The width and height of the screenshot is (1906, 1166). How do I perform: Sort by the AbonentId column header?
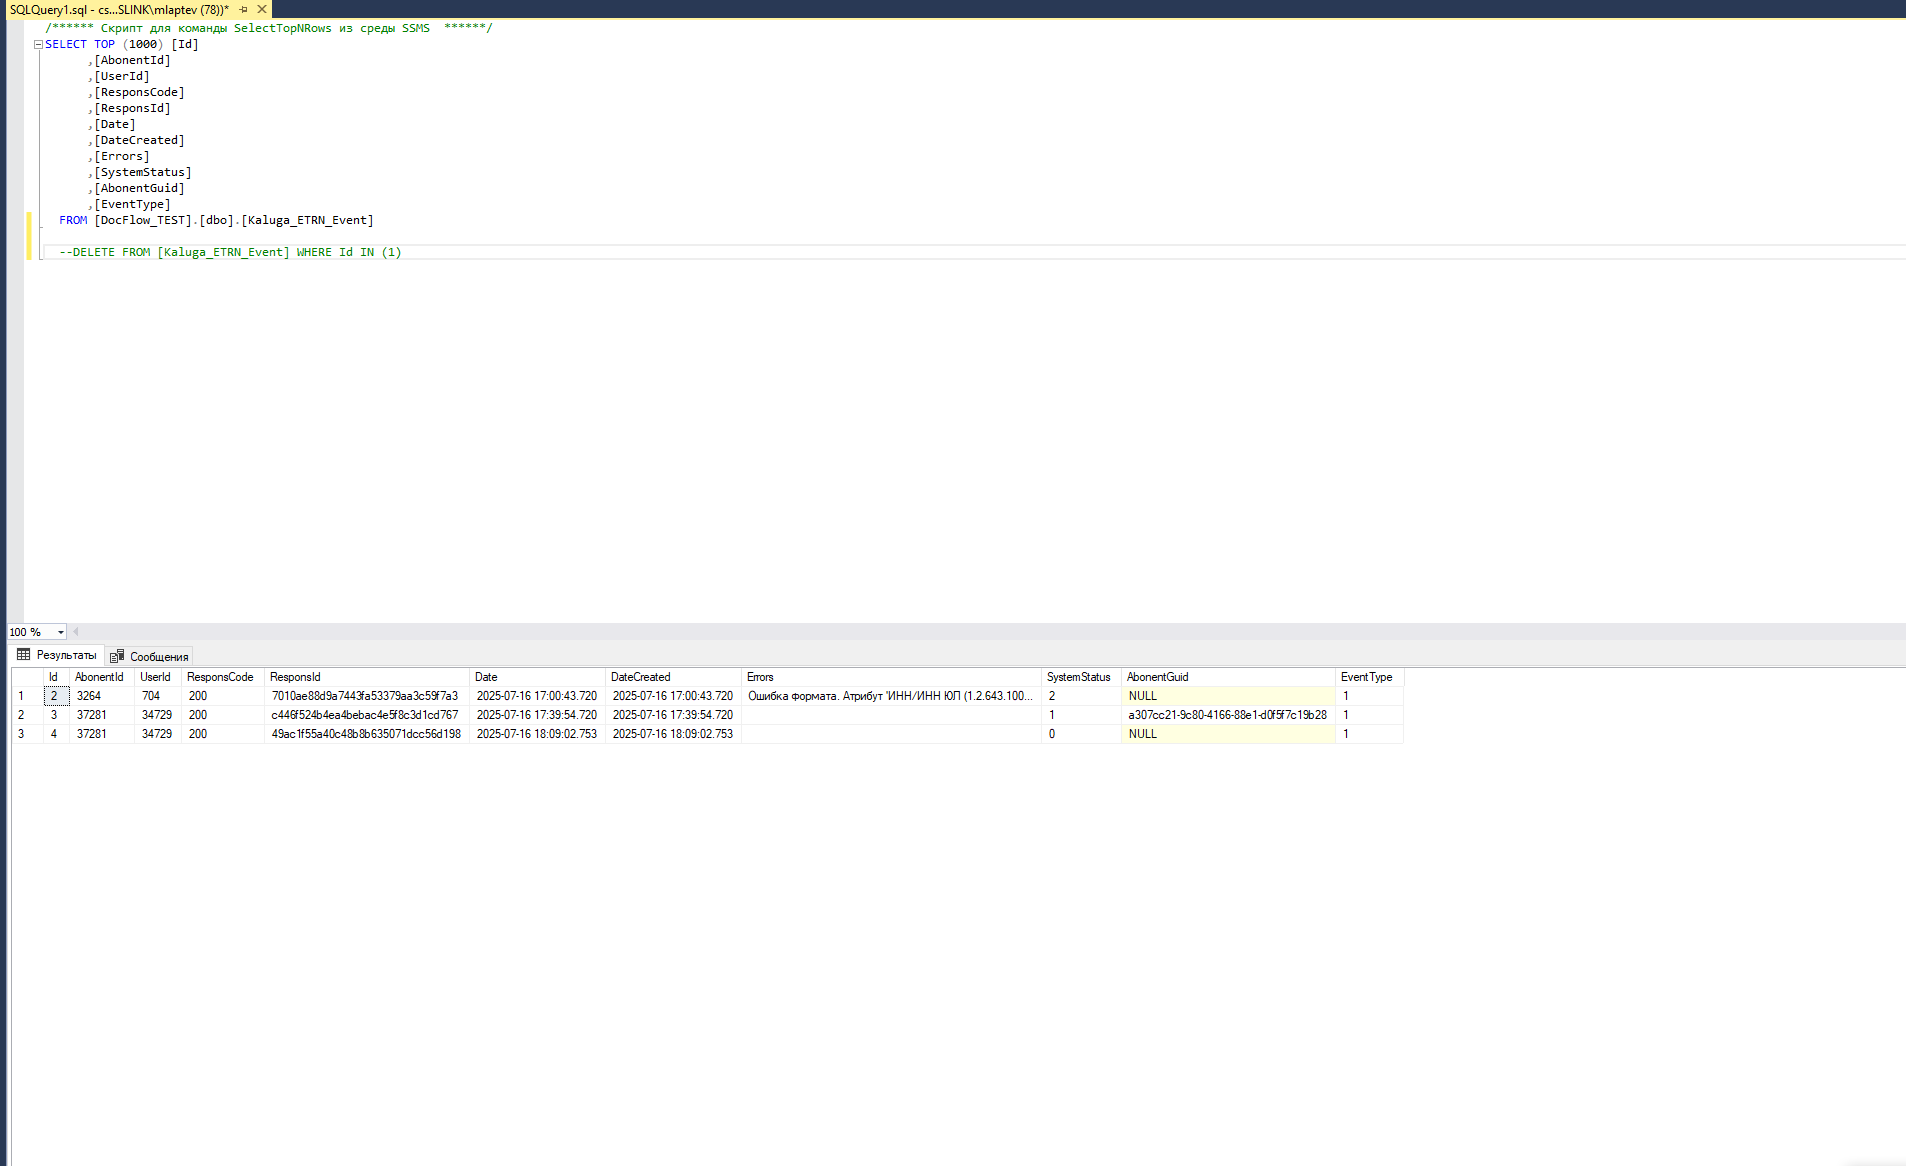[x=101, y=677]
